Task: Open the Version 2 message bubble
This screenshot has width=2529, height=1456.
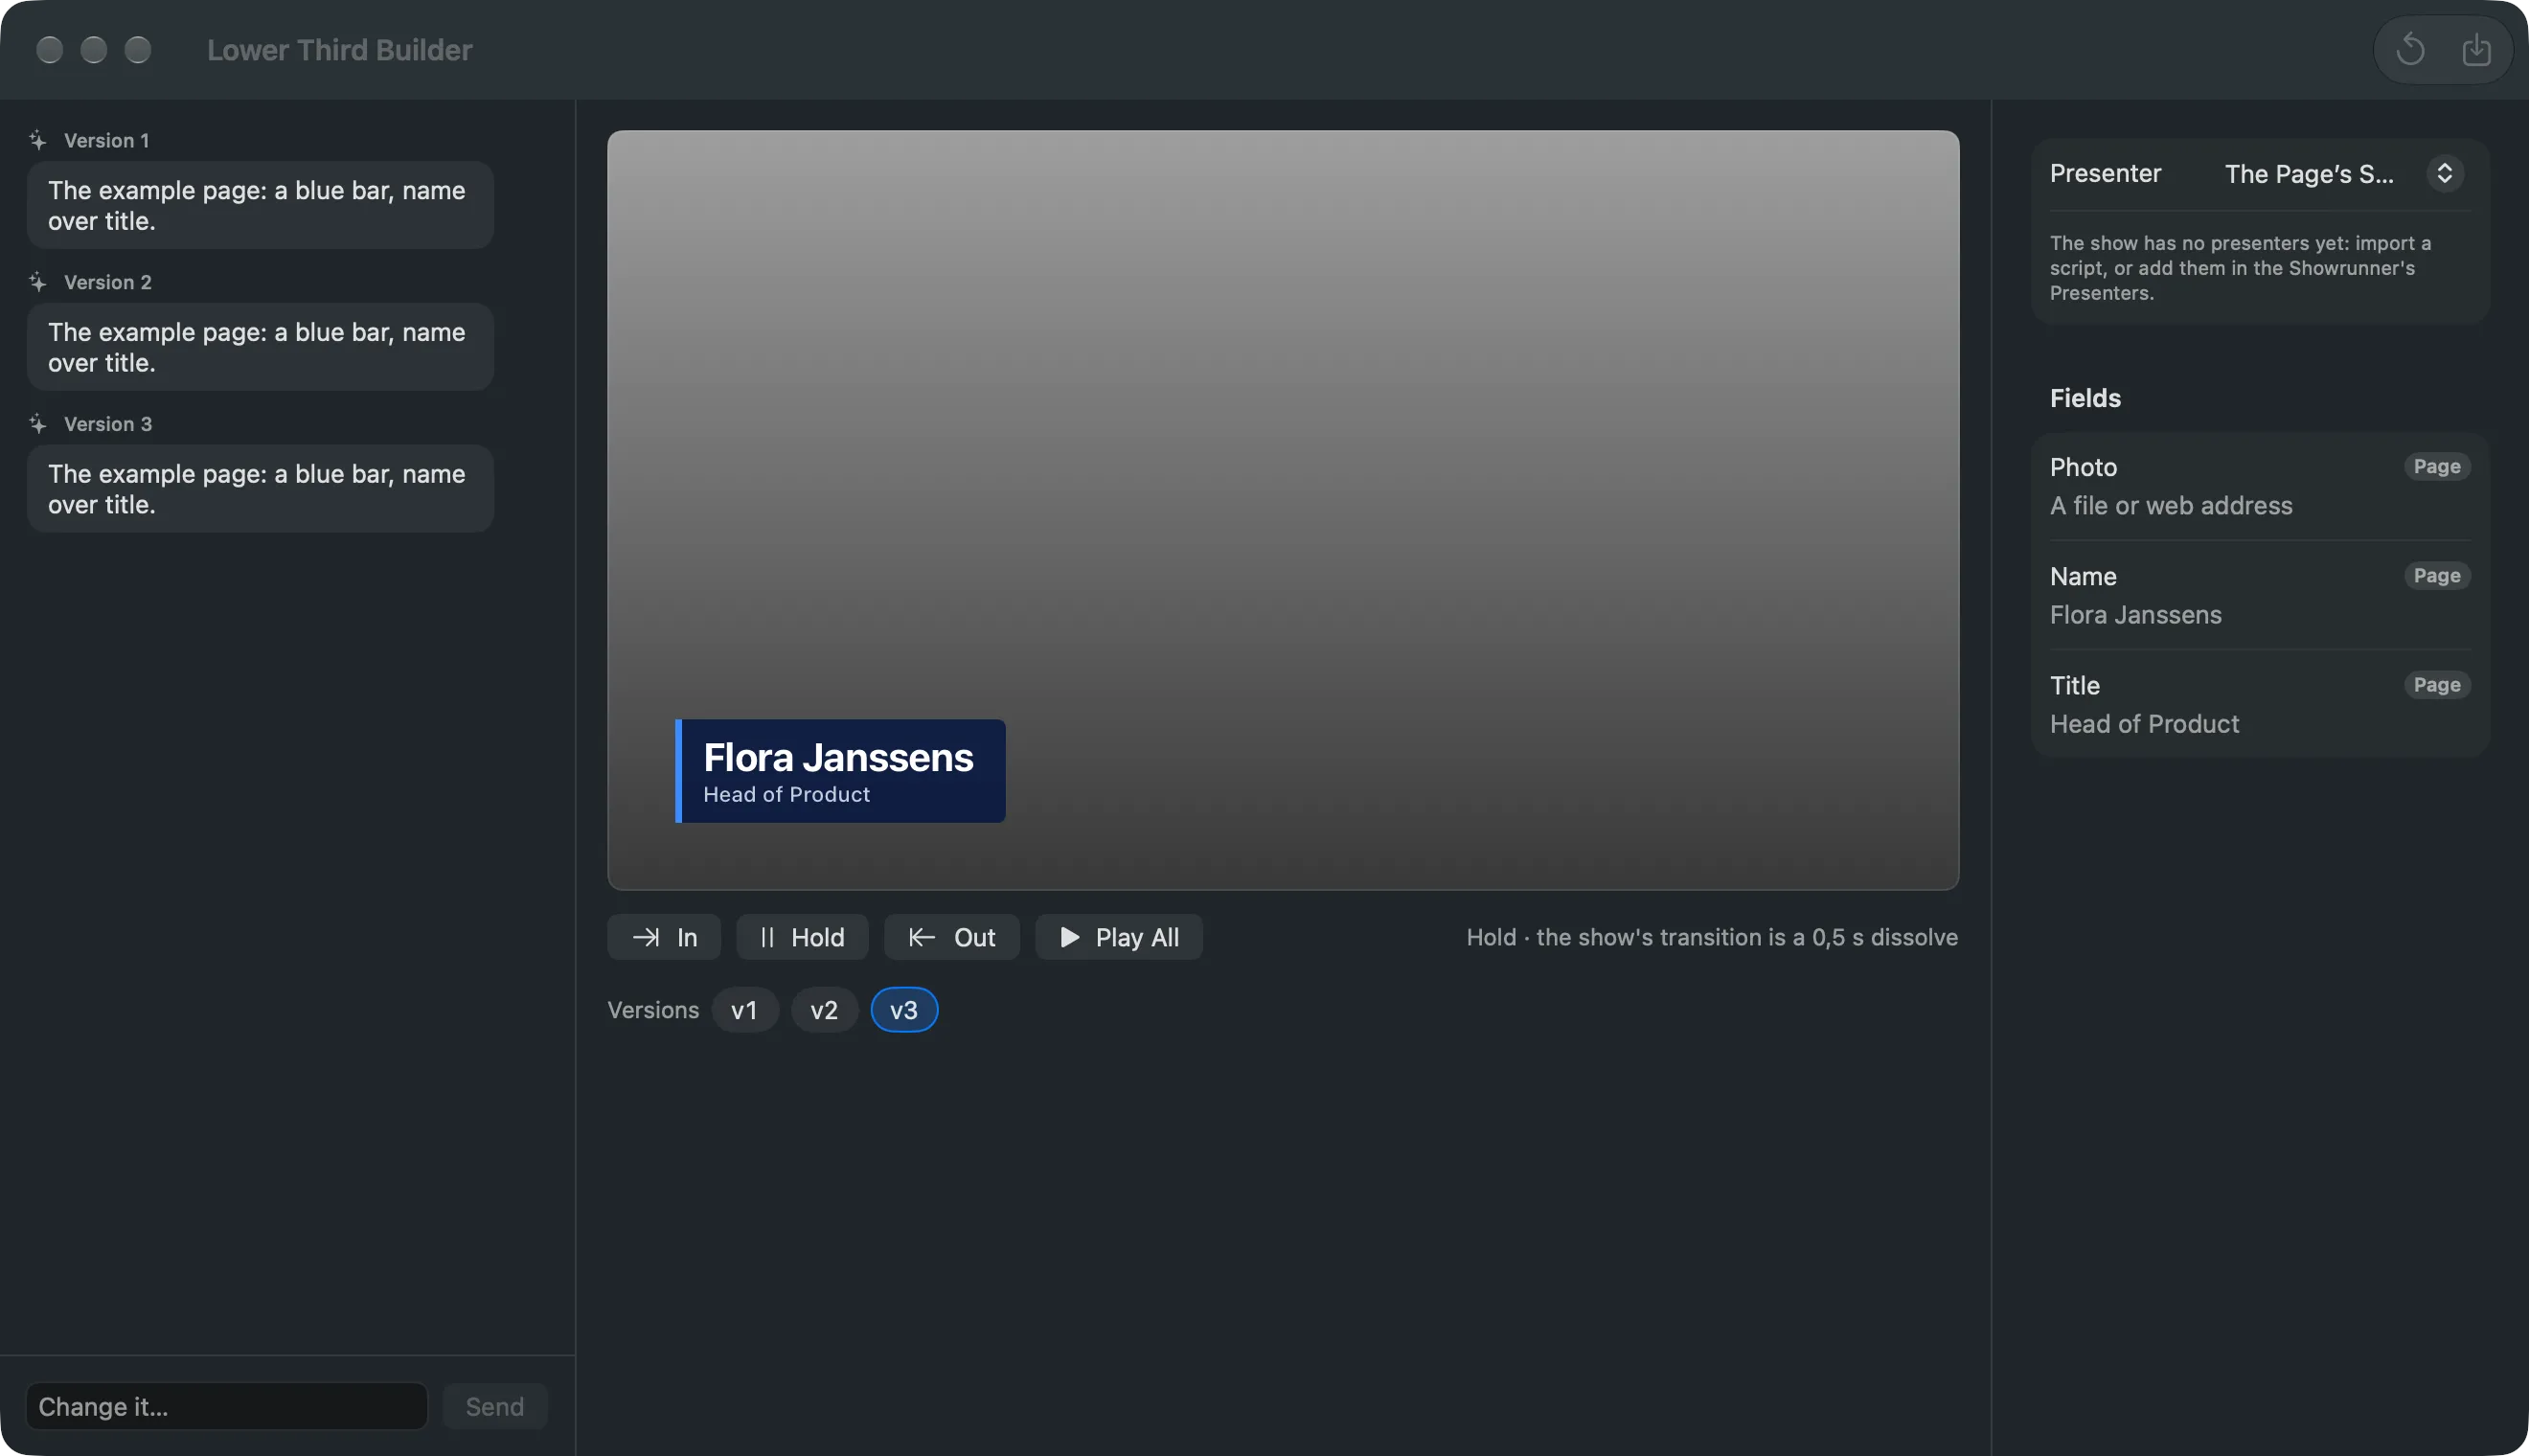Action: 260,348
